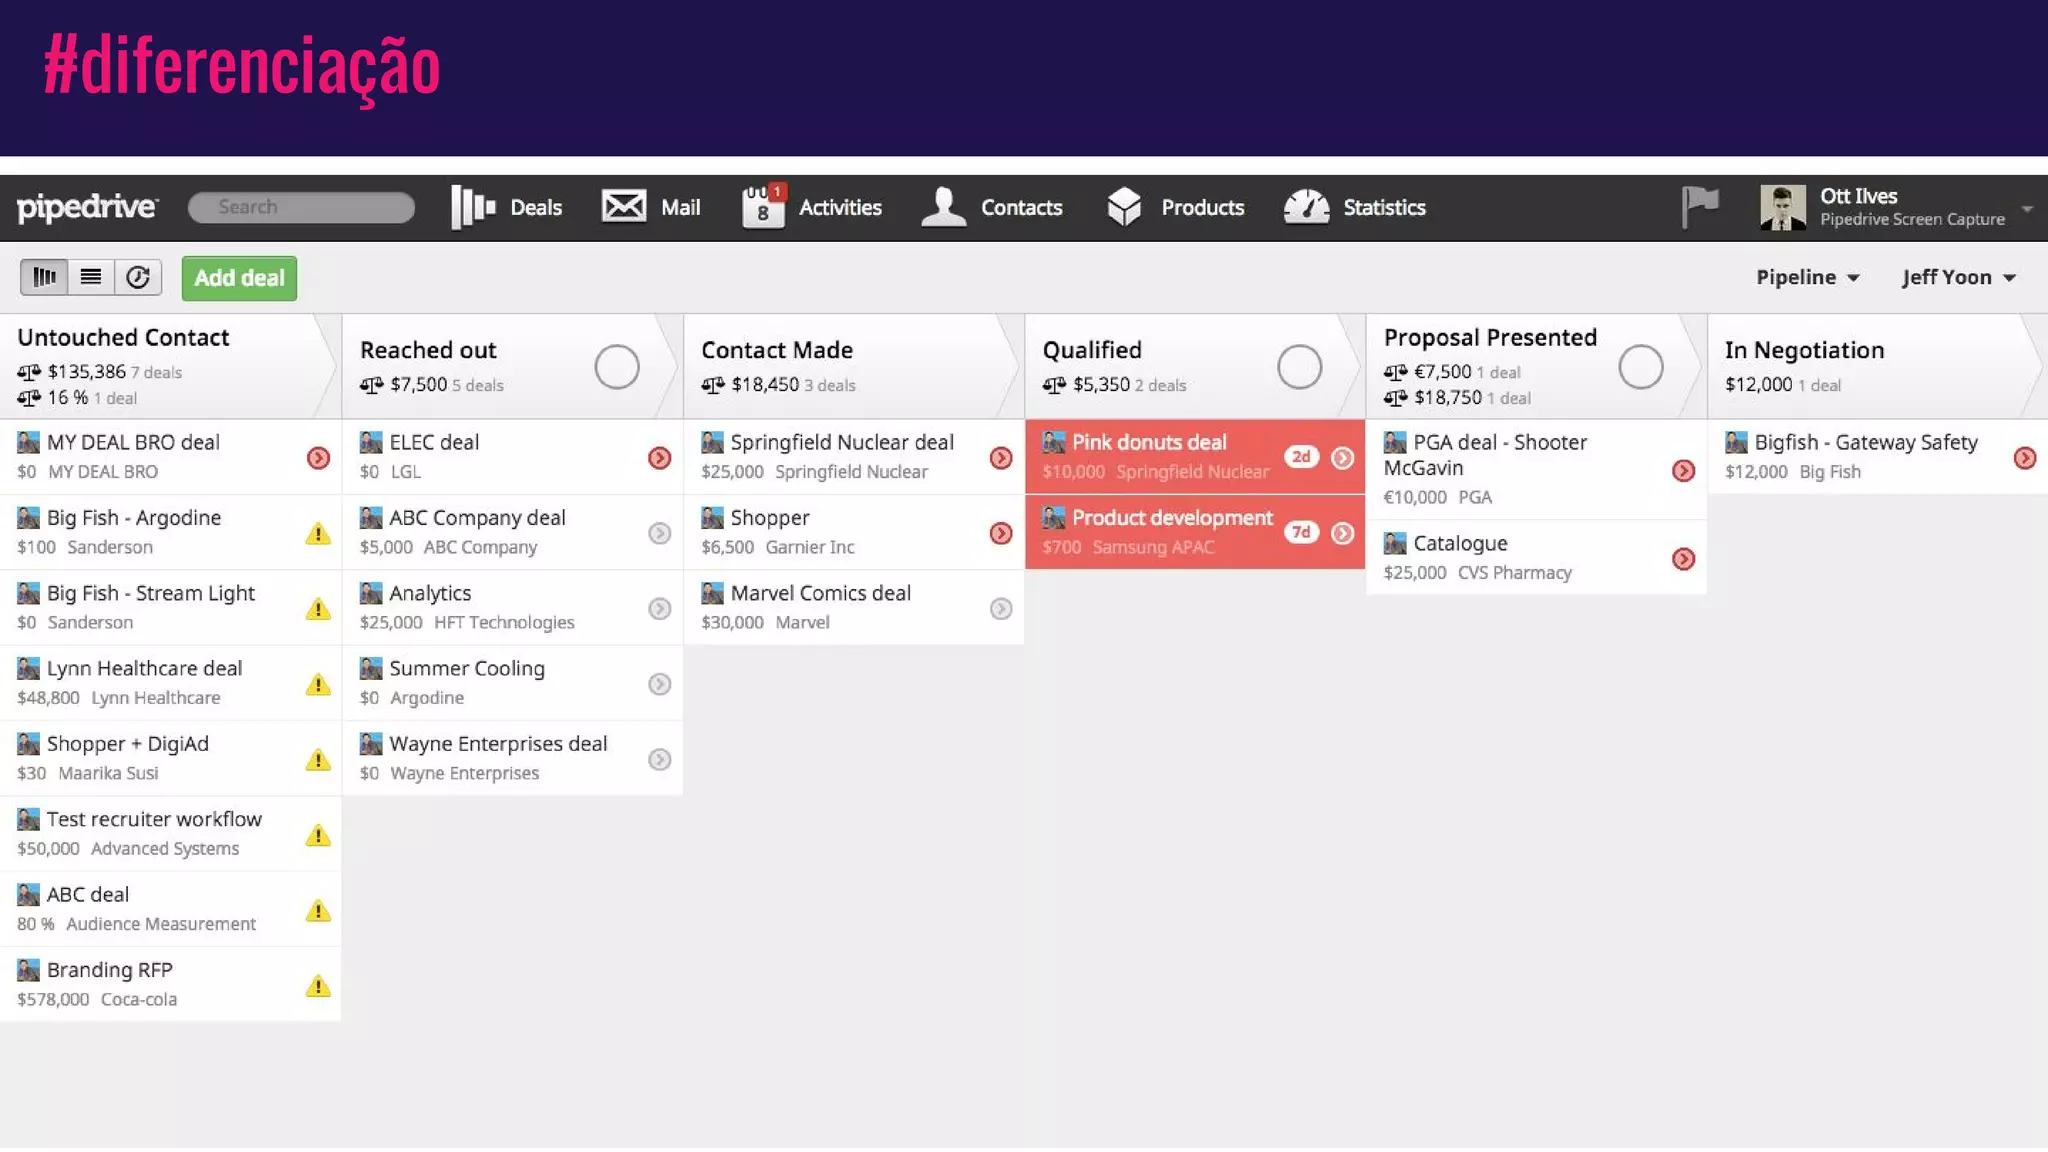Image resolution: width=2048 pixels, height=1152 pixels.
Task: Open the forecast timeline view icon
Action: coord(138,277)
